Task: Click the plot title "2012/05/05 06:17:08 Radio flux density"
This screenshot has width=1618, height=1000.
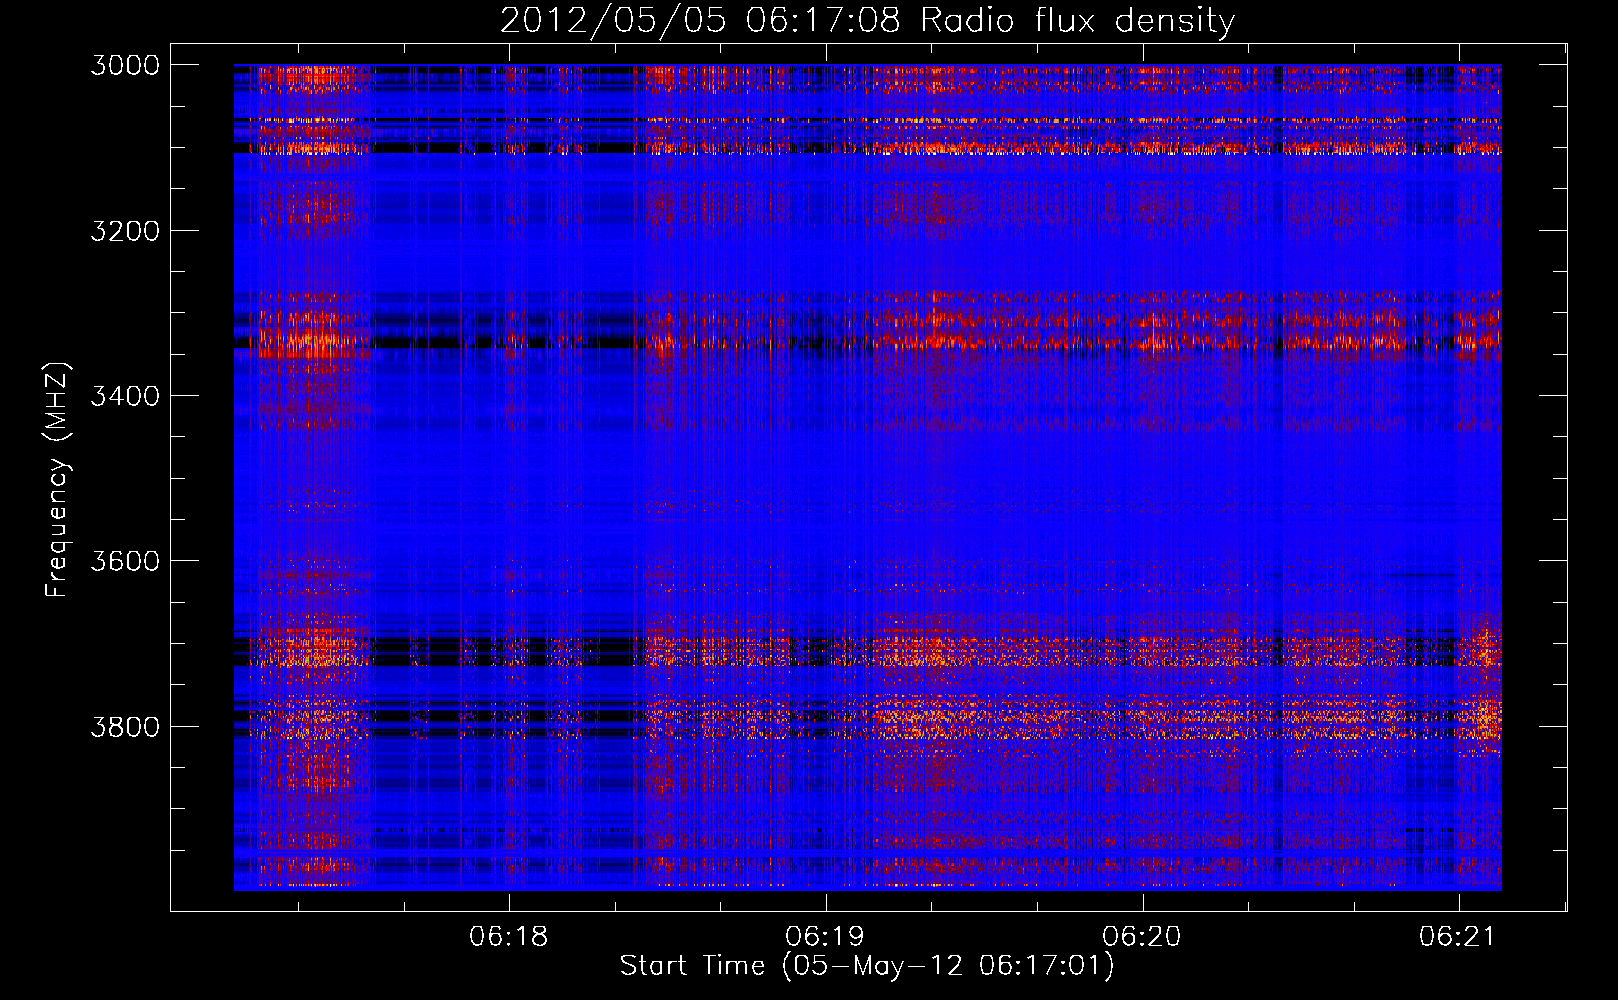Action: 867,20
